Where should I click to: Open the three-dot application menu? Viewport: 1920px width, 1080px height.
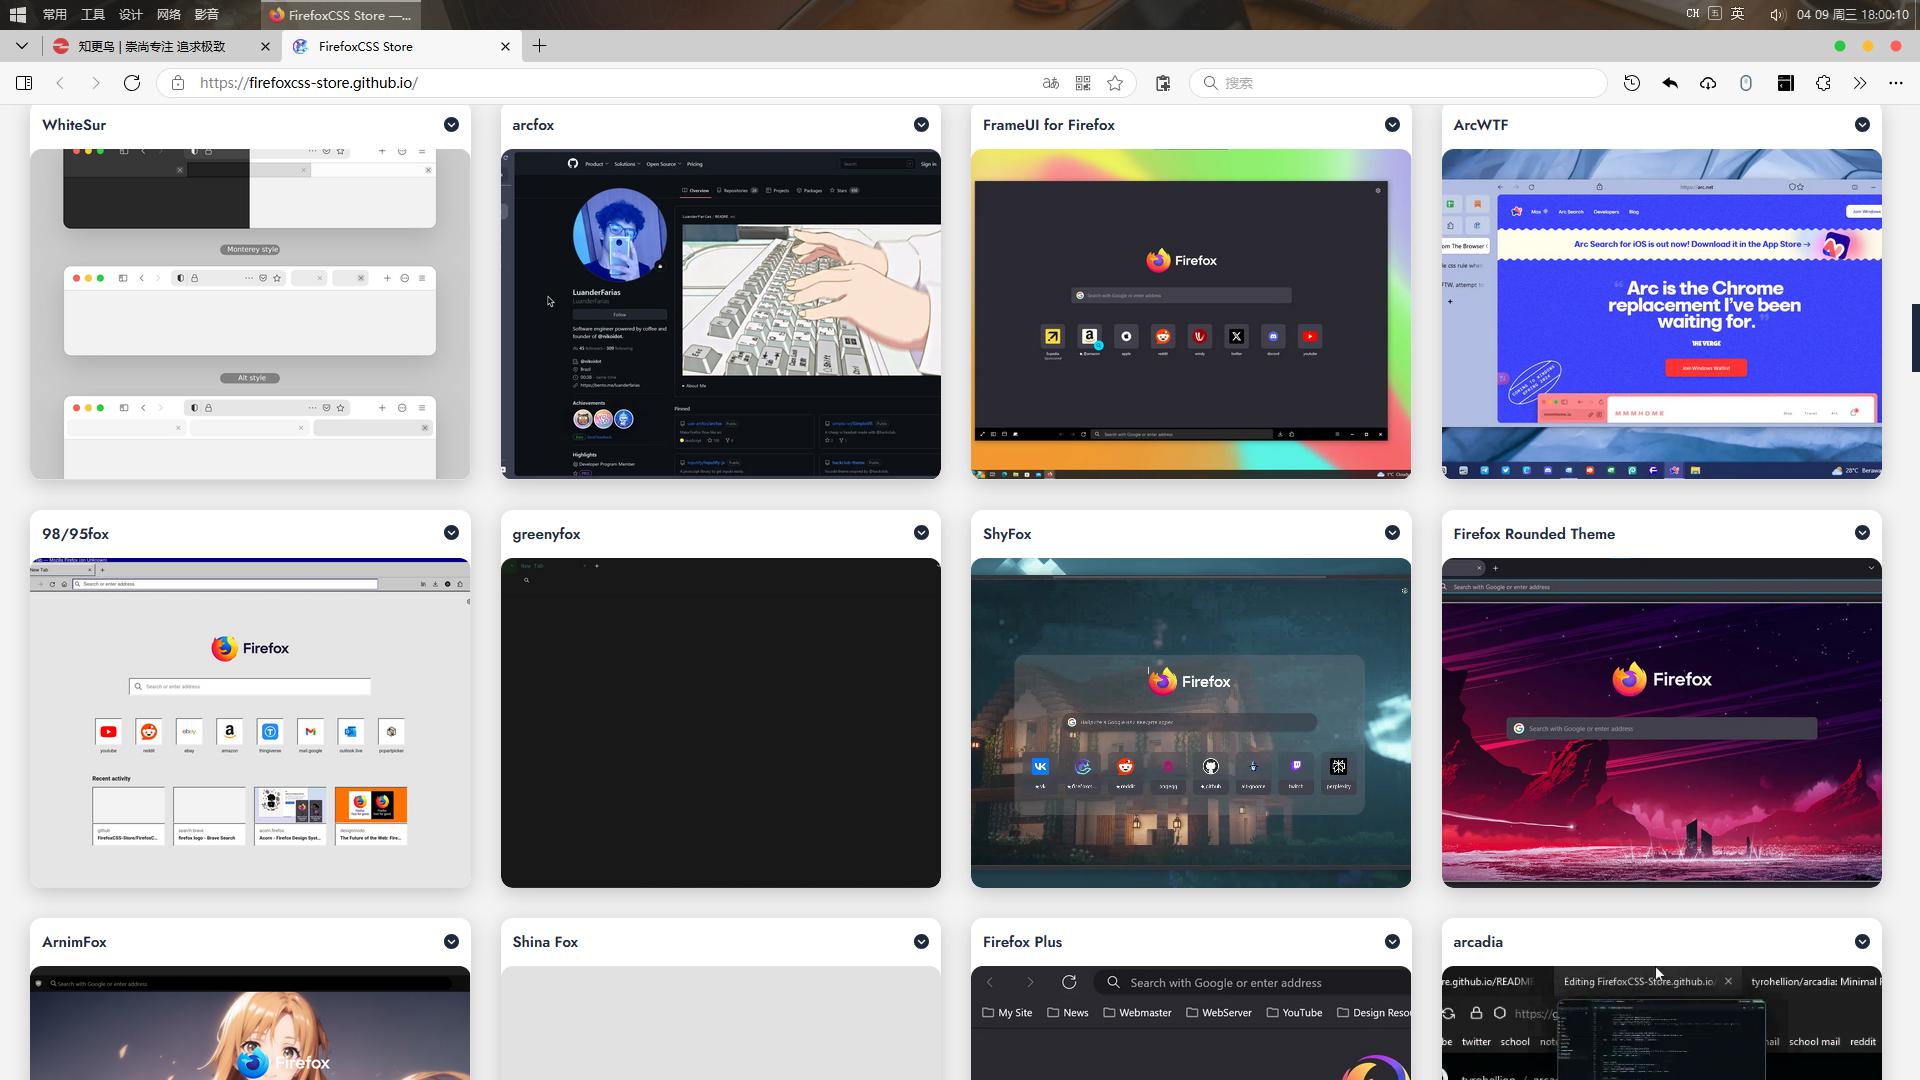[x=1896, y=83]
